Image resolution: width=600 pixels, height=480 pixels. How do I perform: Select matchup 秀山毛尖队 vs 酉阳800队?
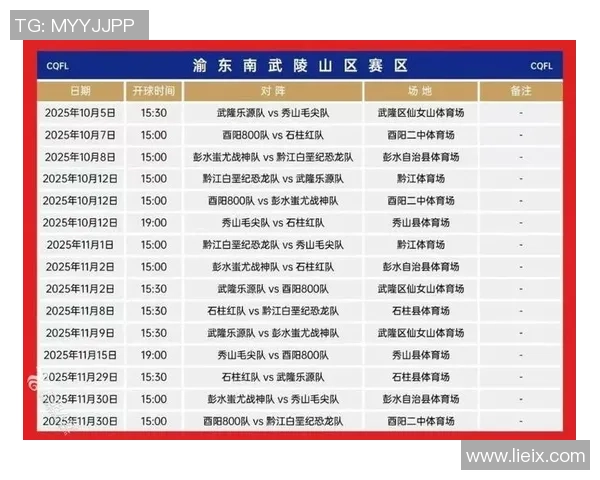tap(273, 355)
